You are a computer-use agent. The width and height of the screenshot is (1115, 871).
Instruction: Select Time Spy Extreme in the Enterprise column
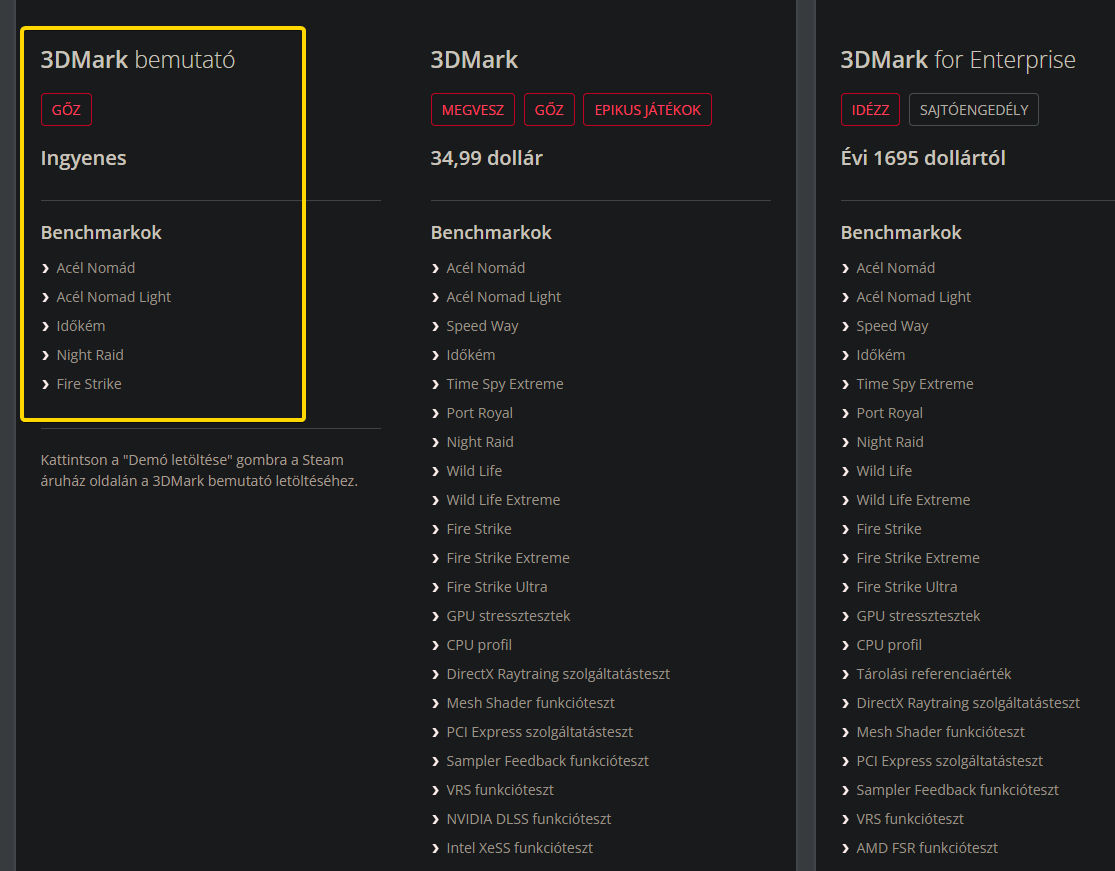click(x=915, y=384)
